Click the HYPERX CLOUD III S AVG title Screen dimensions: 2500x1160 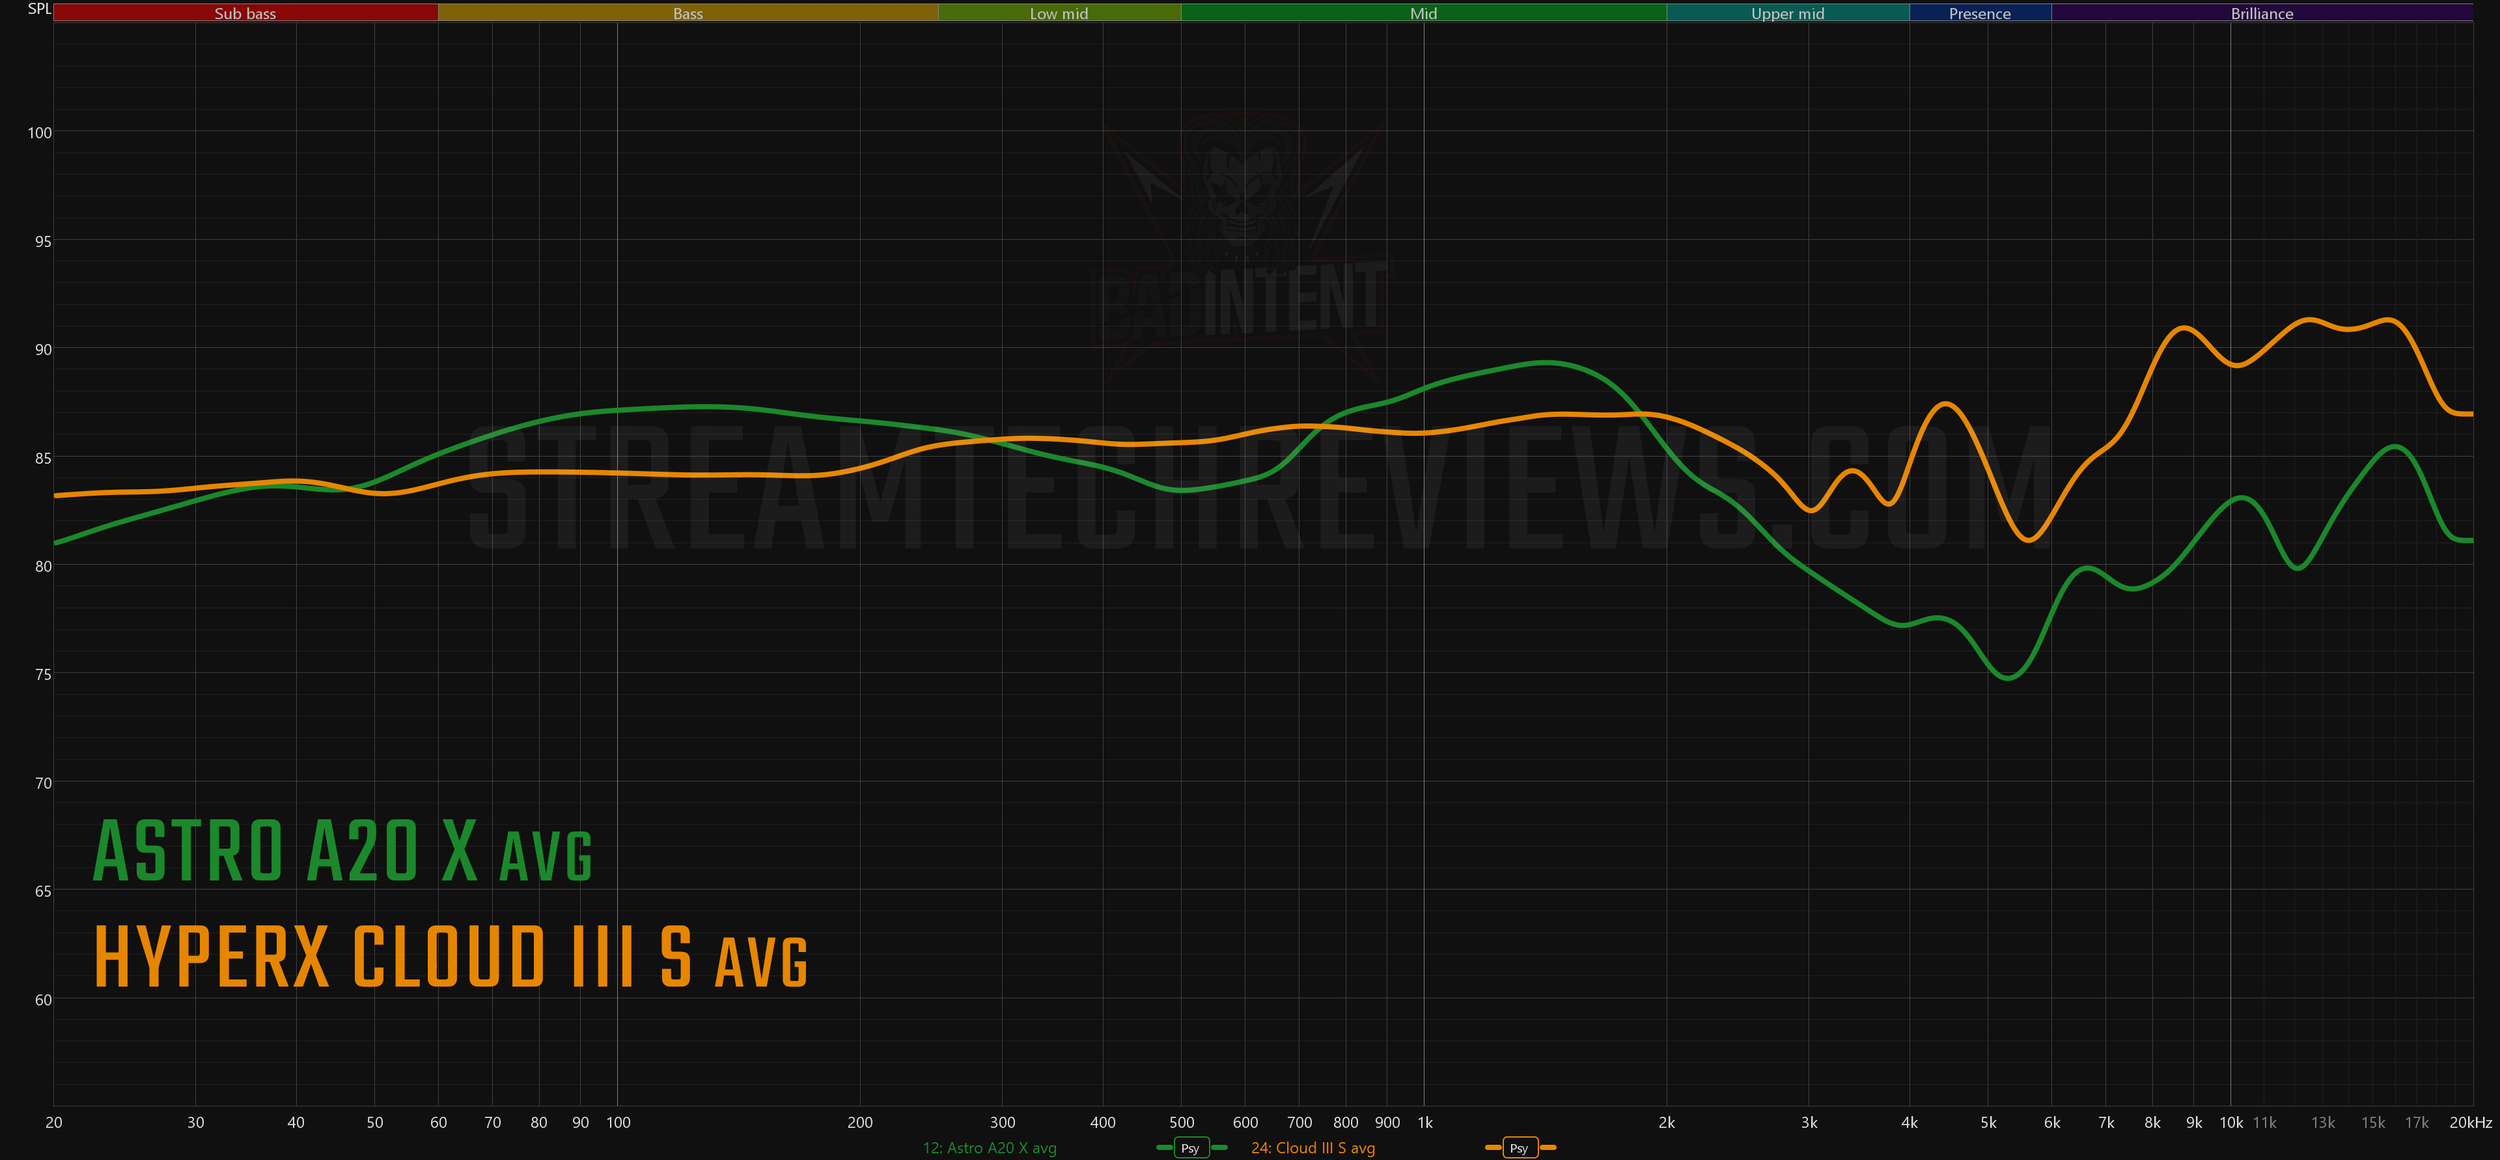click(x=450, y=958)
